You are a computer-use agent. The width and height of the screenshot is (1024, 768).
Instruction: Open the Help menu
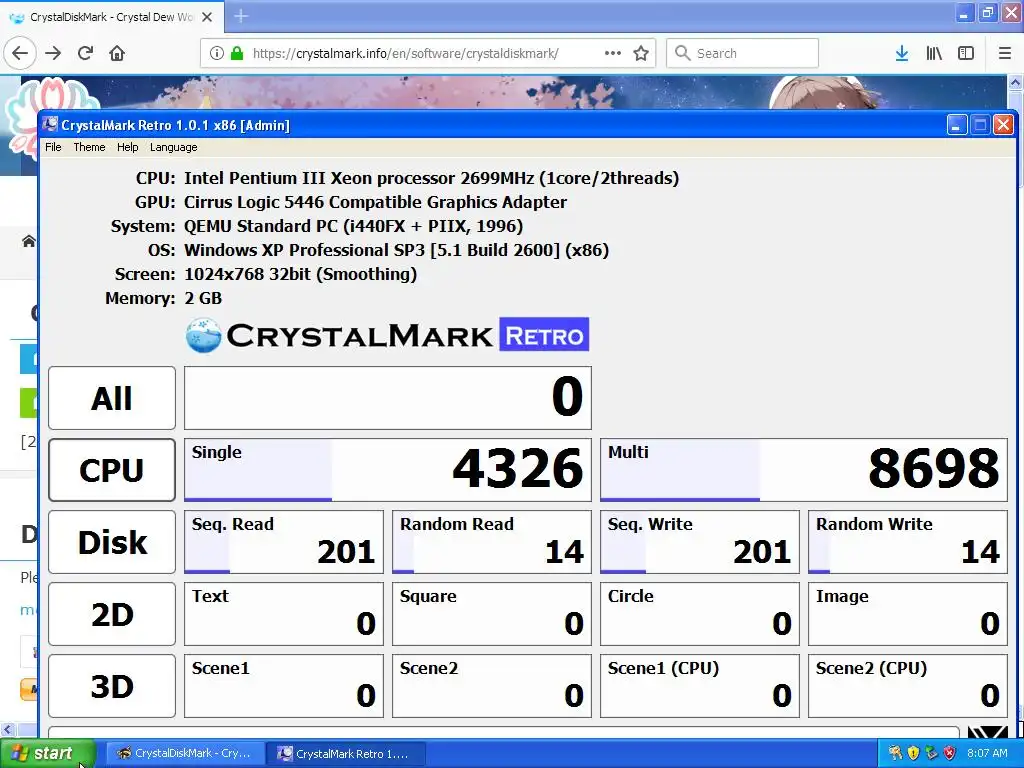127,147
